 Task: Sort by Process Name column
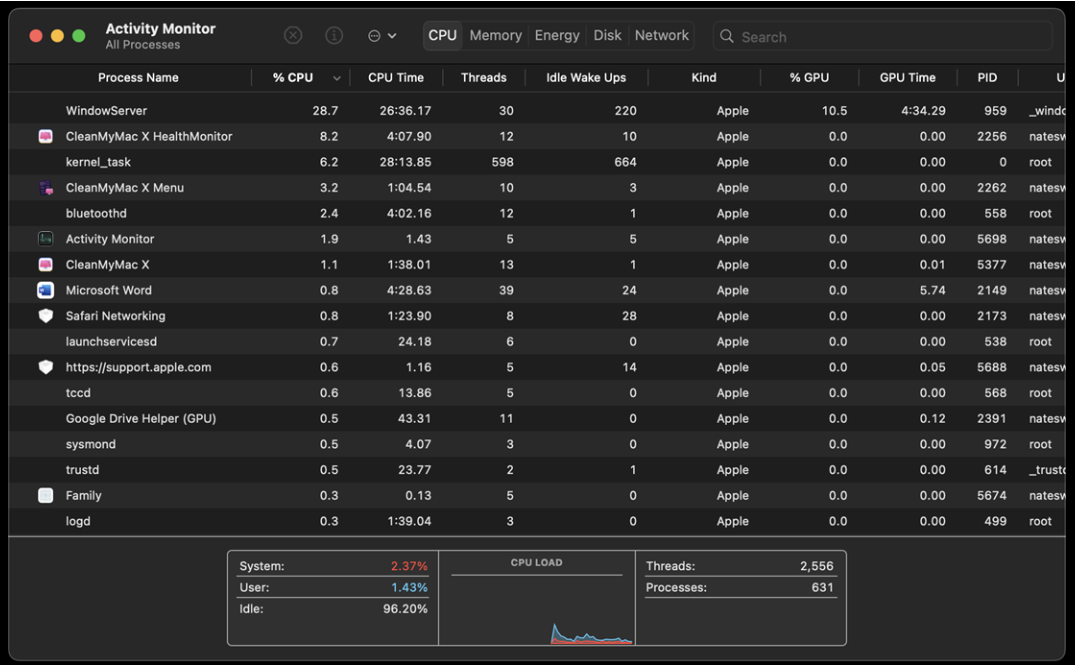click(138, 77)
